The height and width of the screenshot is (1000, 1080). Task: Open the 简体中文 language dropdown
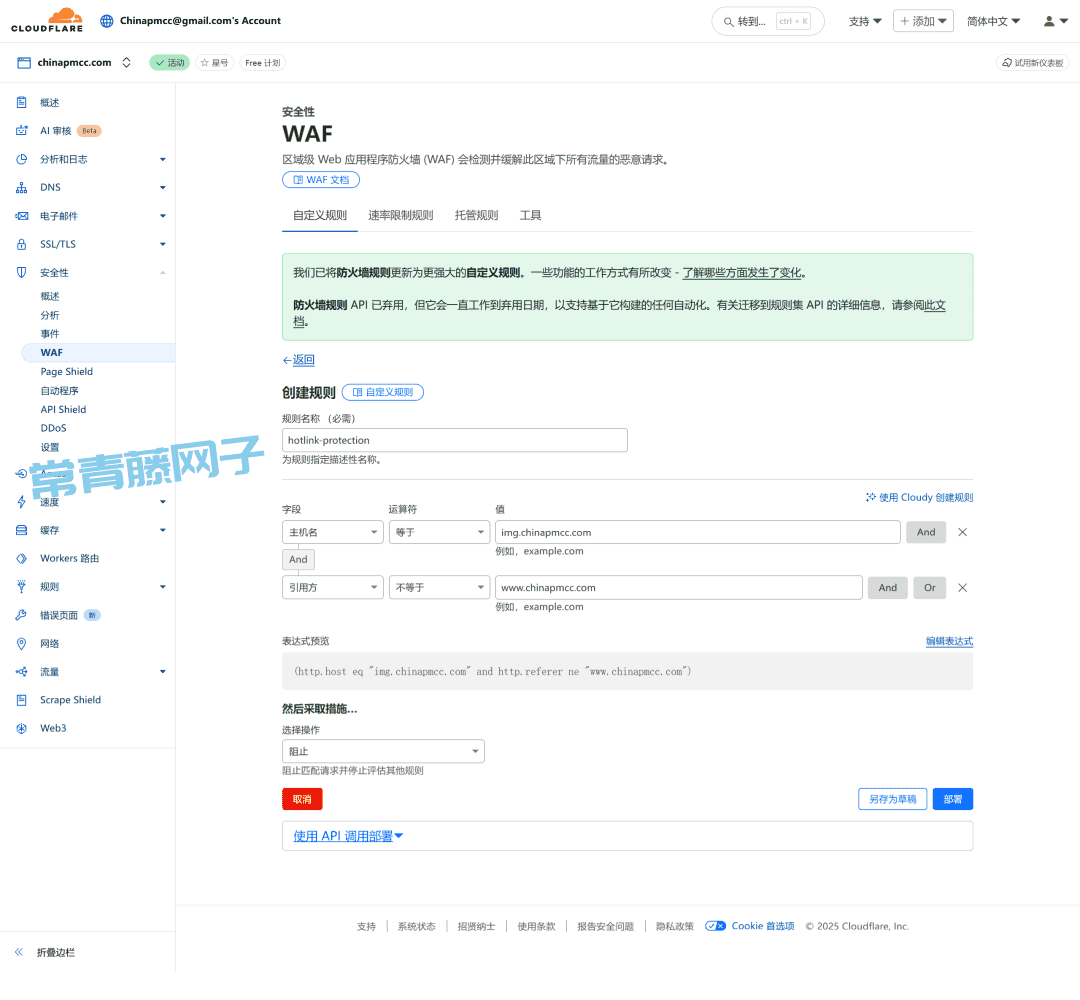click(x=993, y=21)
